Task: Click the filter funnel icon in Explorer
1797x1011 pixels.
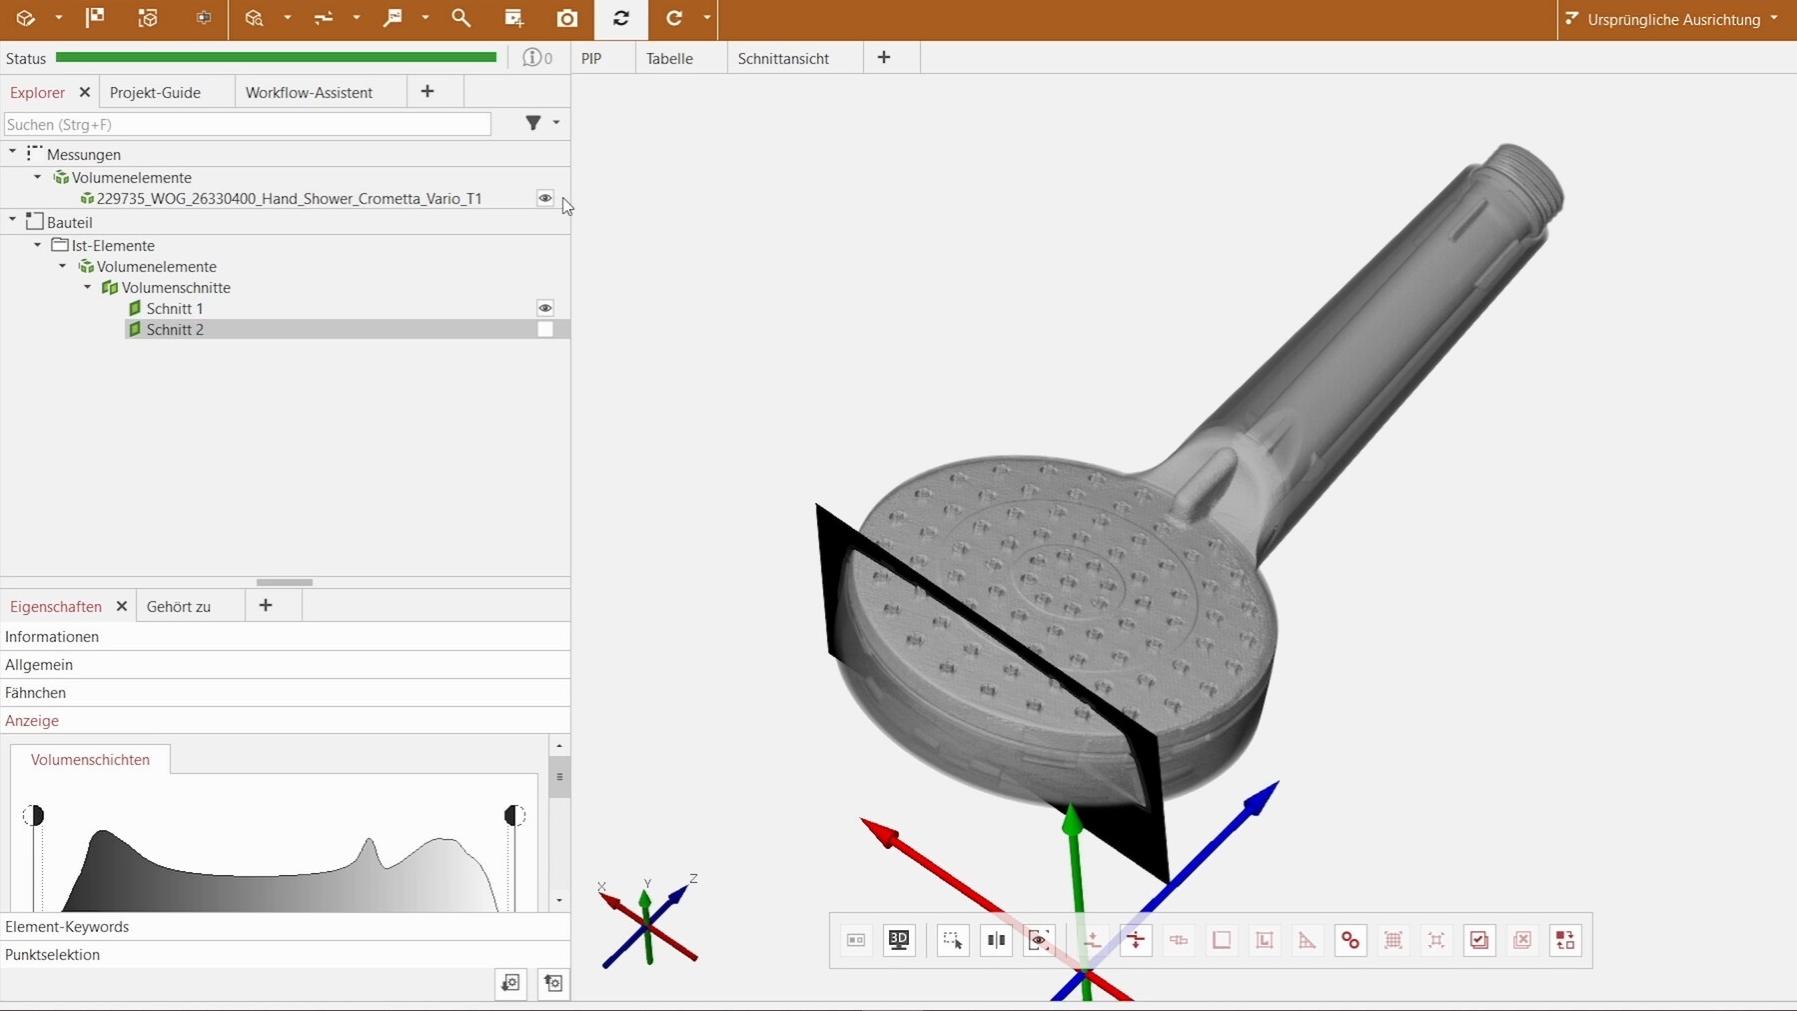Action: (533, 123)
